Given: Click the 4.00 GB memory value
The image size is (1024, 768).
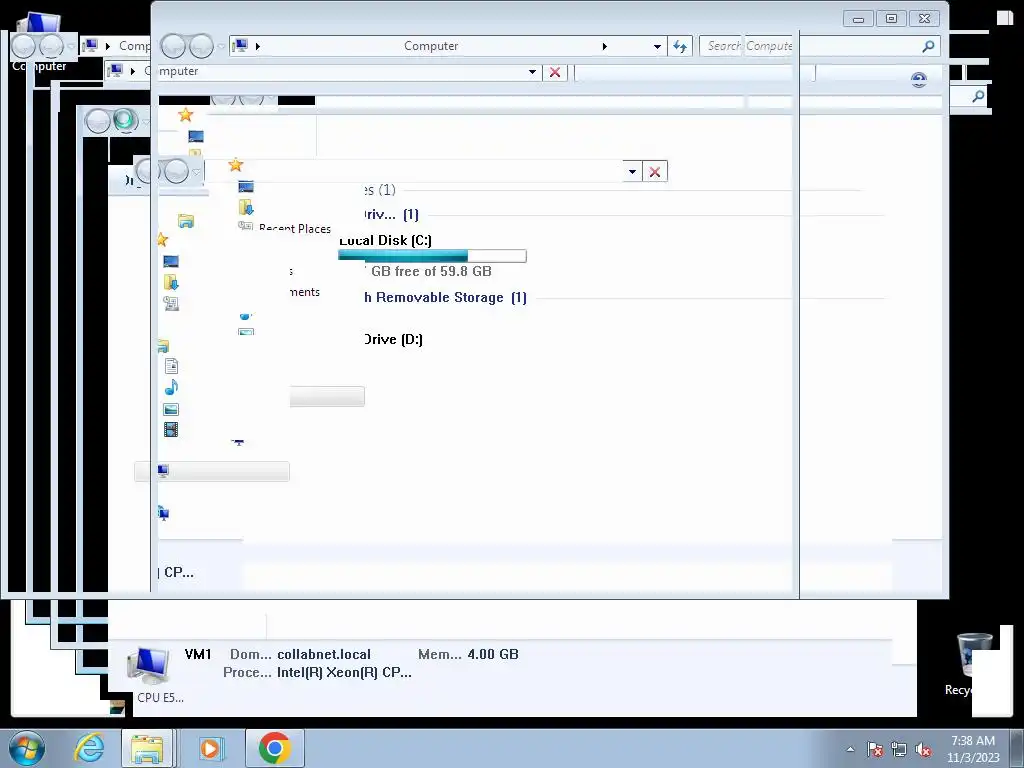Looking at the screenshot, I should point(493,654).
